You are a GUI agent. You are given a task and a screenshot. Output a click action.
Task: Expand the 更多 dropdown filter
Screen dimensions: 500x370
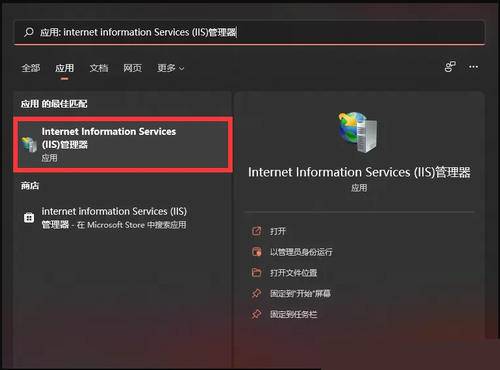click(171, 68)
